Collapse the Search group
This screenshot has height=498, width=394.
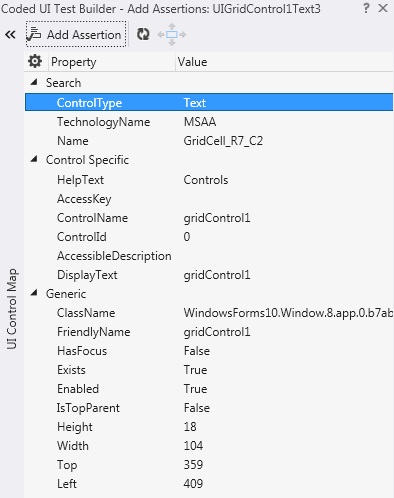click(34, 82)
